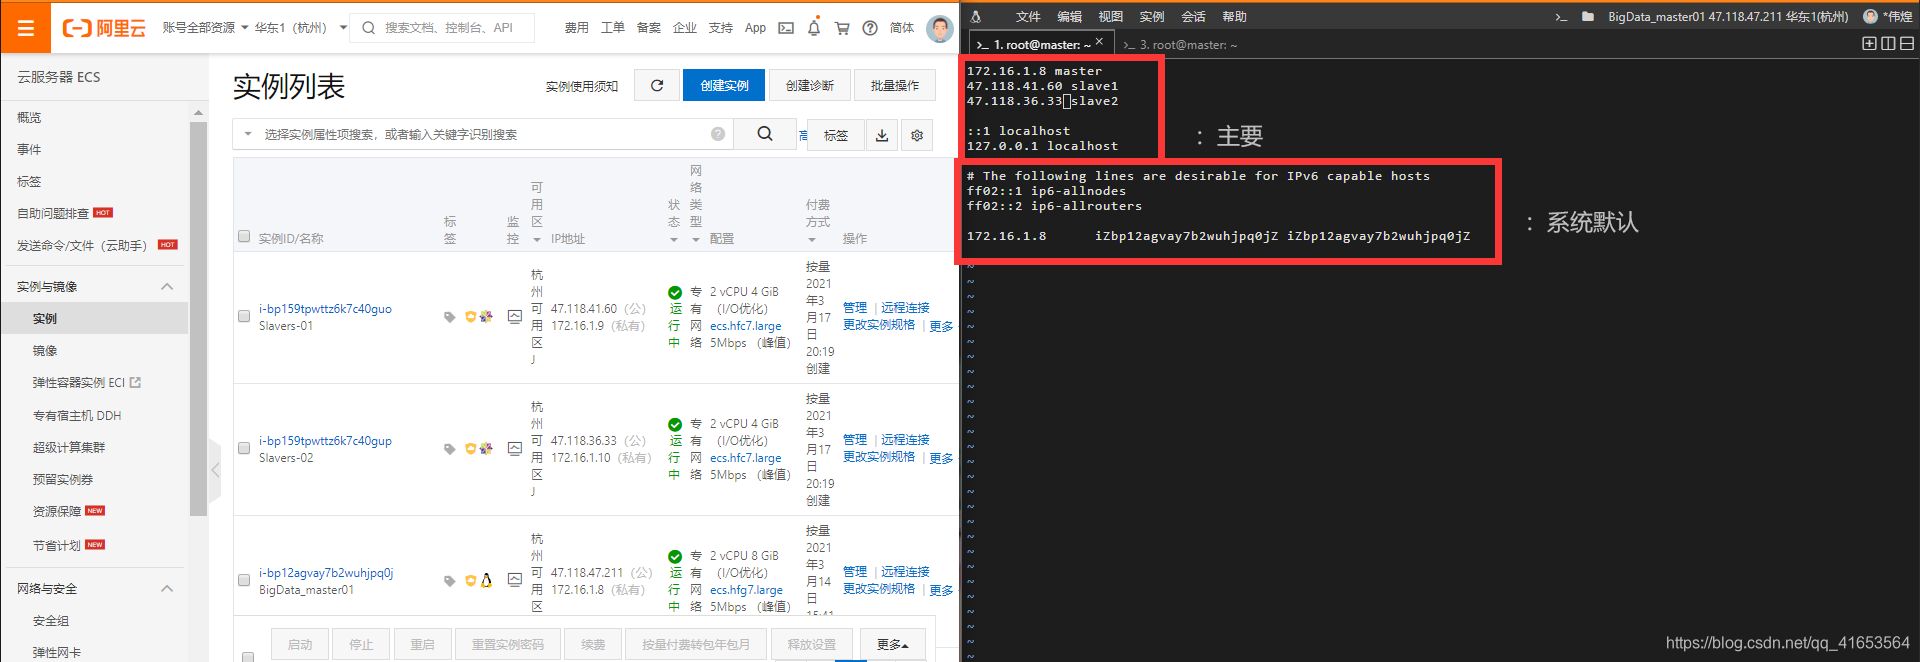Open status column filter arrow
This screenshot has width=1920, height=662.
(x=674, y=240)
